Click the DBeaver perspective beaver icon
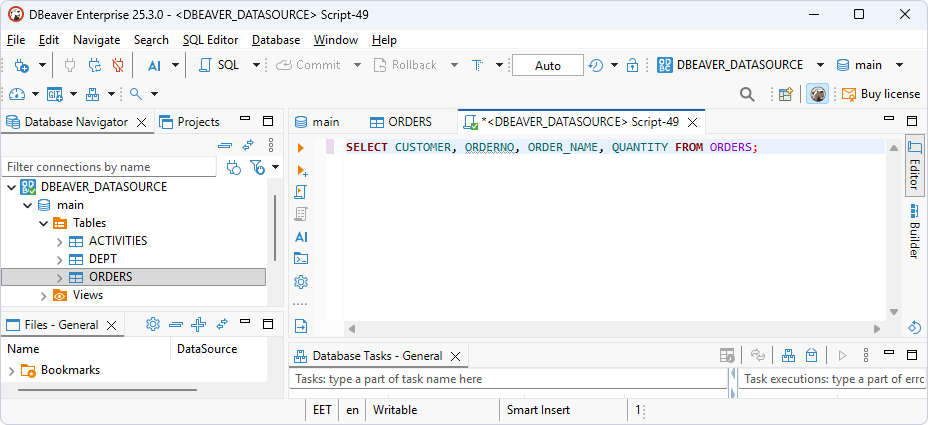The height and width of the screenshot is (425, 928). (x=817, y=94)
